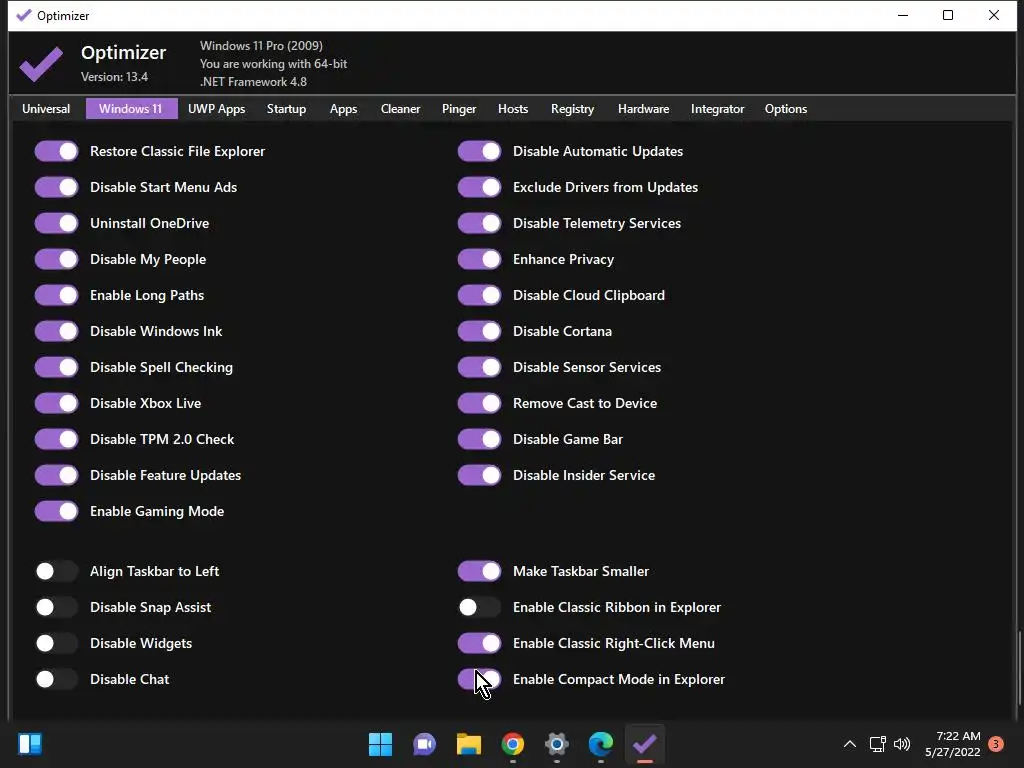The height and width of the screenshot is (768, 1024).
Task: Open the Registry tab
Action: pos(572,109)
